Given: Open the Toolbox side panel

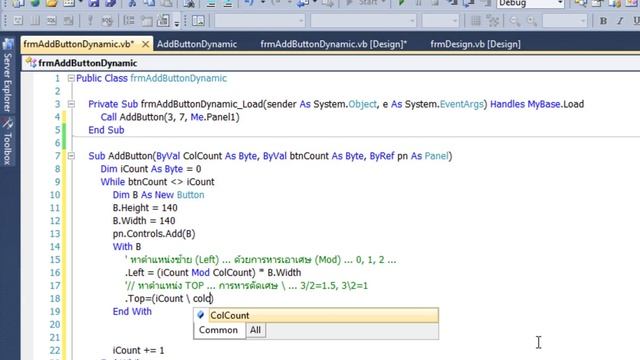Looking at the screenshot, I should 8,142.
